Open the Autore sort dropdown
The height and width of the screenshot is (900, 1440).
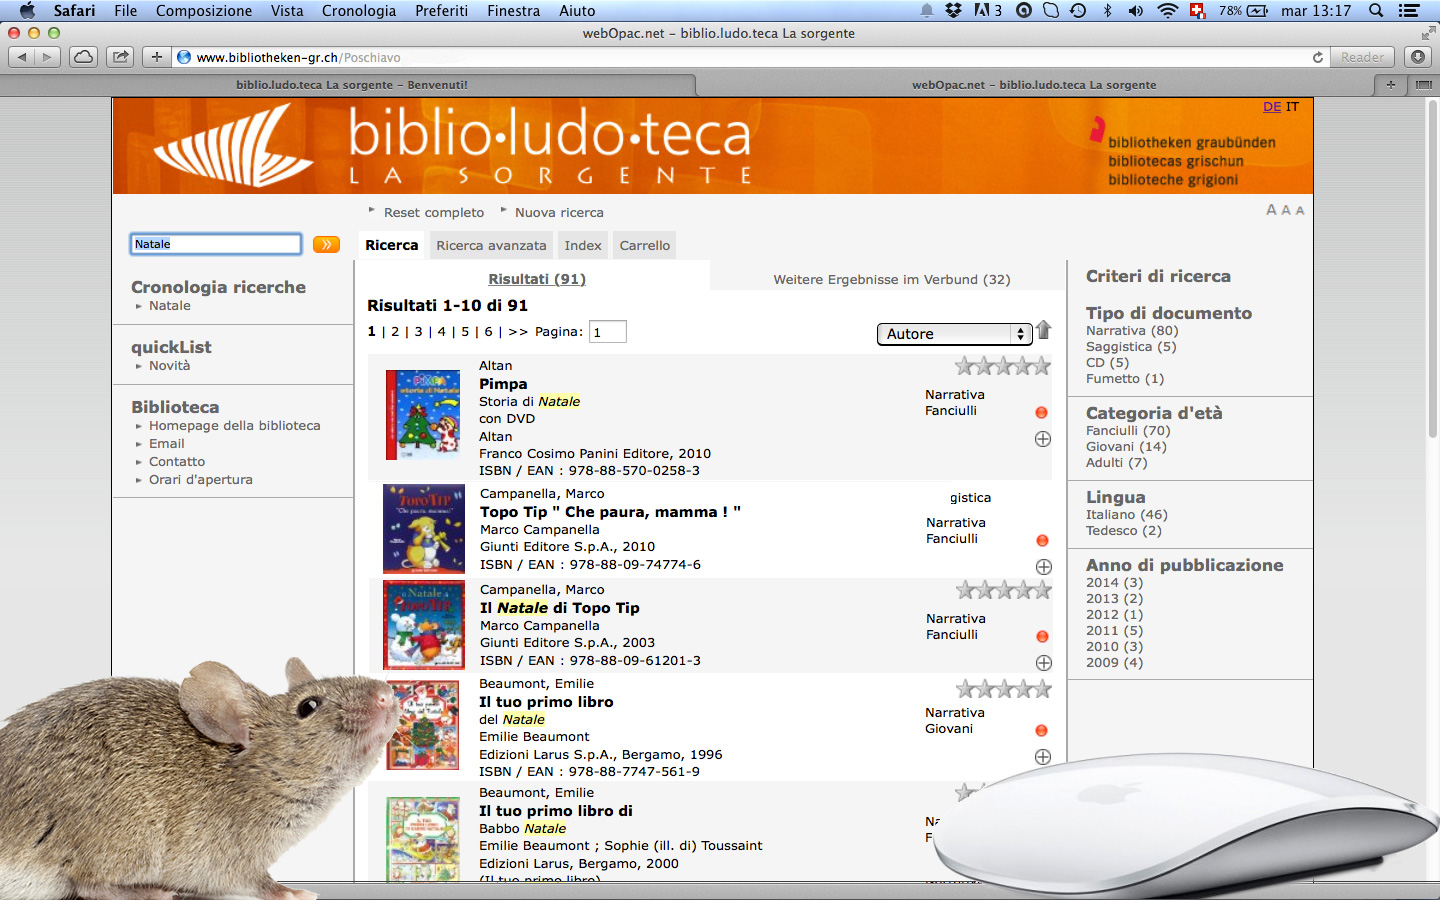pos(954,334)
